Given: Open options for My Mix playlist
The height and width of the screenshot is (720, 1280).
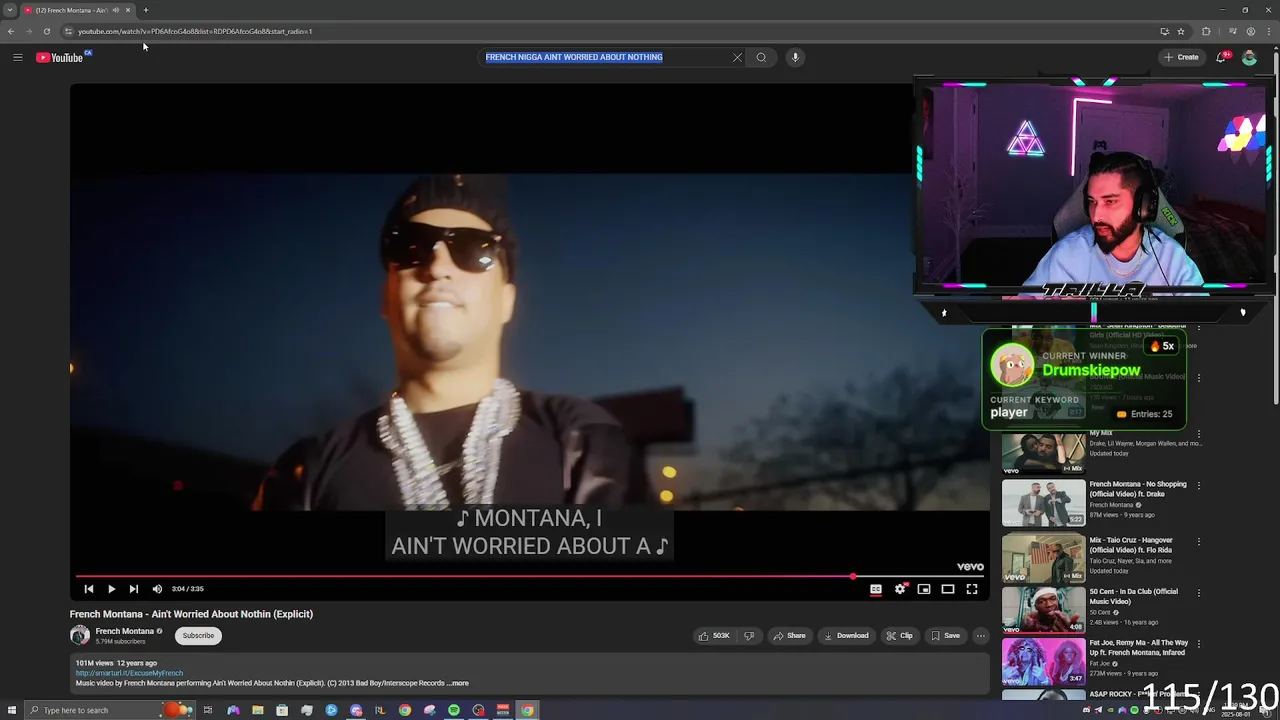Looking at the screenshot, I should (1199, 434).
